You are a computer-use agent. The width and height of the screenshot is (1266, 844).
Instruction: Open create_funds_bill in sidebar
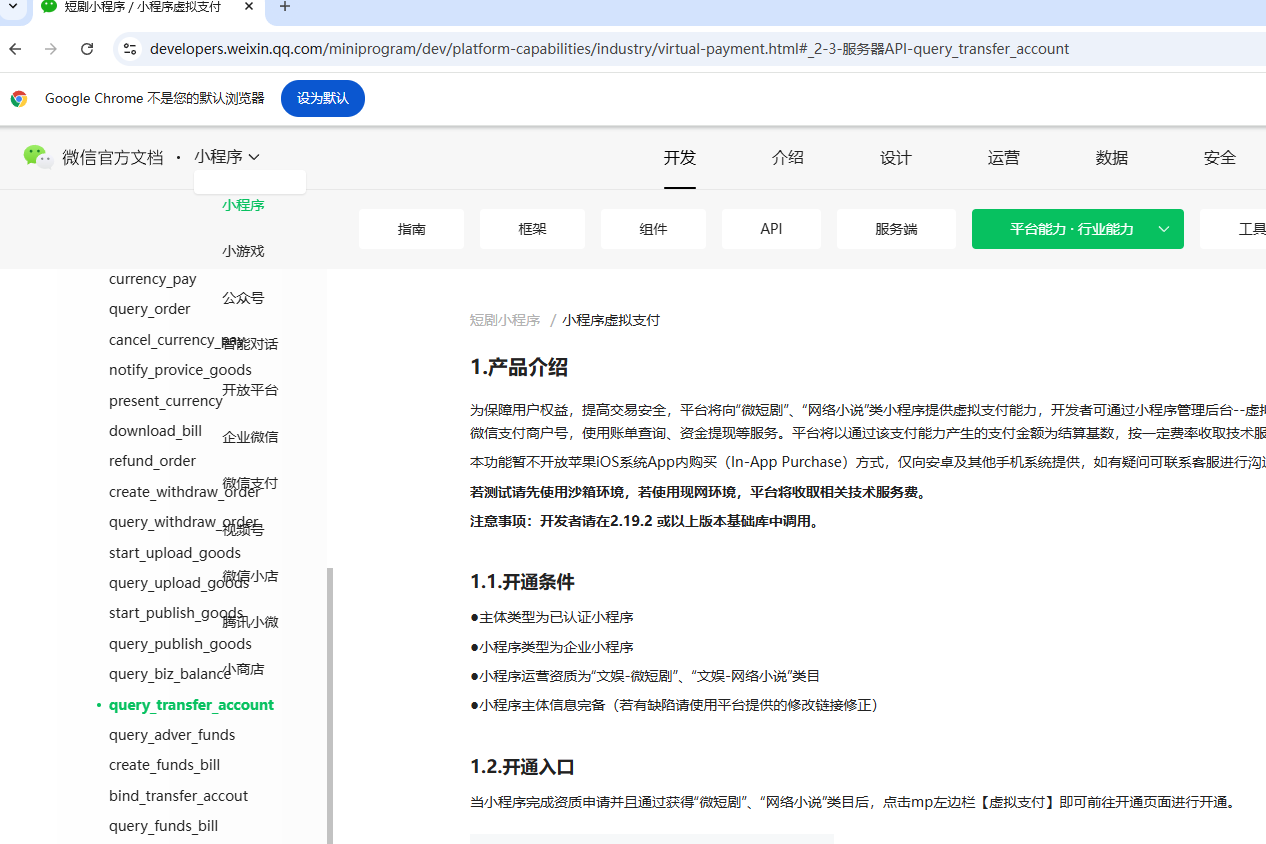[x=165, y=765]
